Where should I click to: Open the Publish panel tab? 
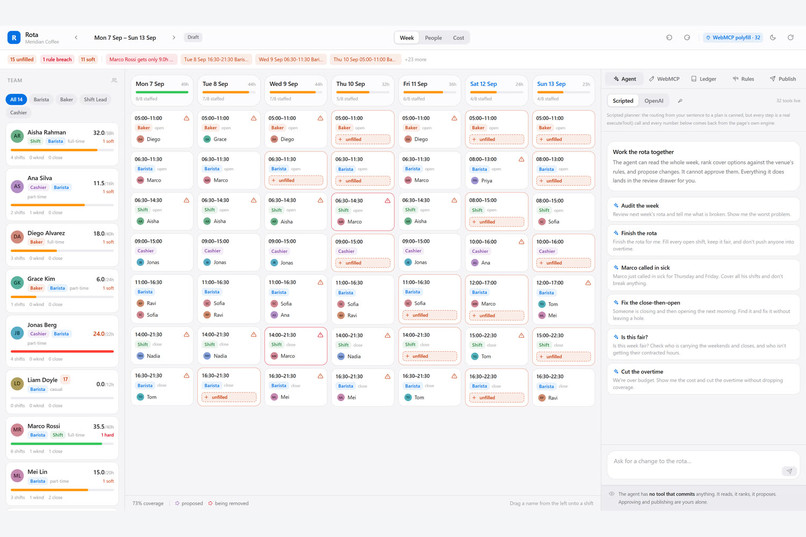click(783, 79)
